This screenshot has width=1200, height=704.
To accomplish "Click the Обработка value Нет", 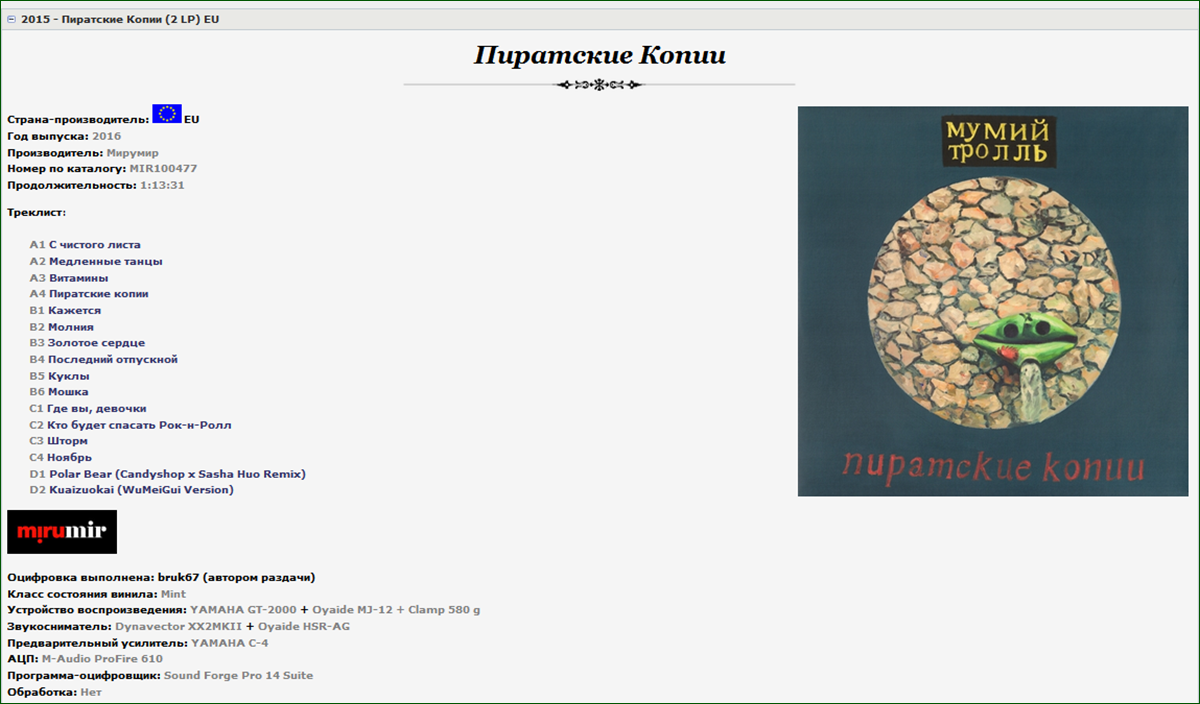I will click(90, 692).
